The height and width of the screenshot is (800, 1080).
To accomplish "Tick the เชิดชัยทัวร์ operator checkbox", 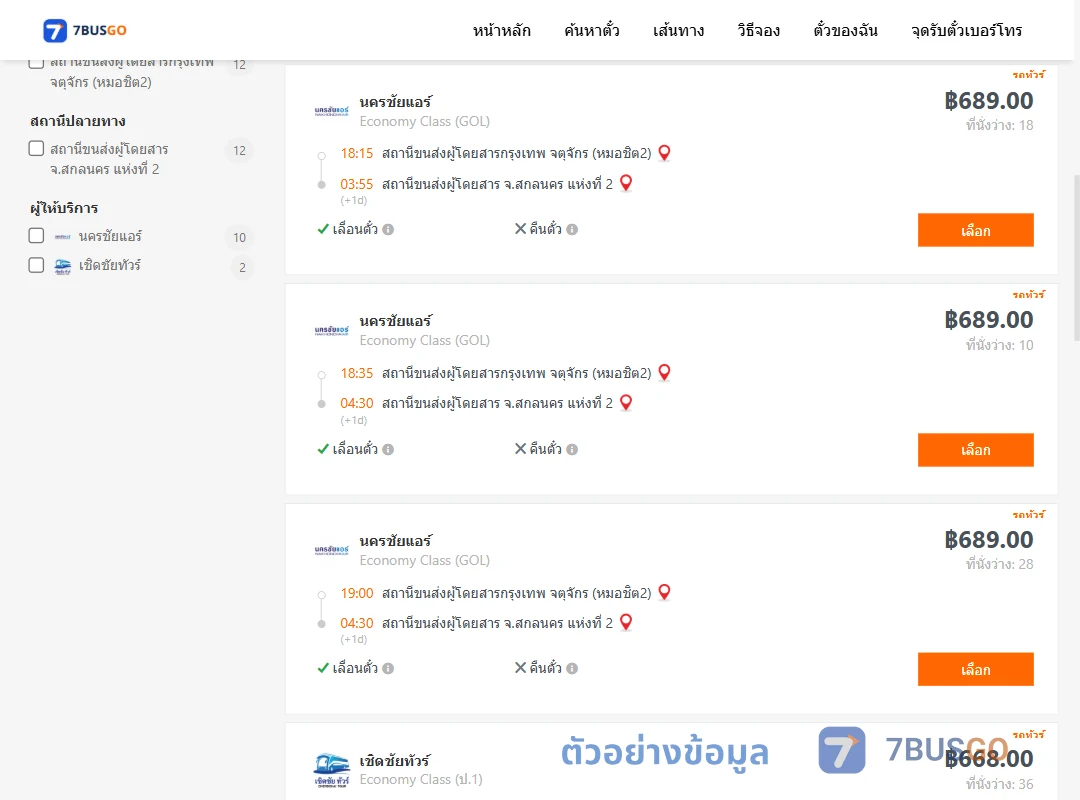I will (37, 265).
